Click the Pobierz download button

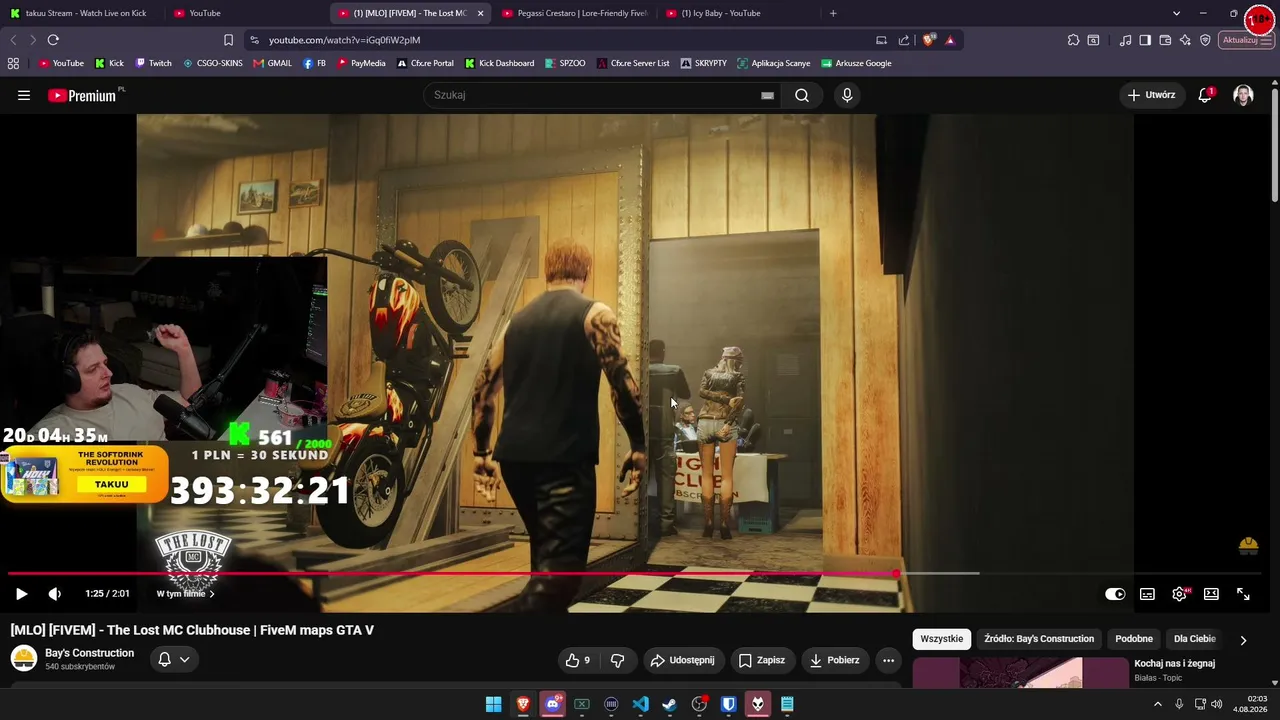point(834,660)
